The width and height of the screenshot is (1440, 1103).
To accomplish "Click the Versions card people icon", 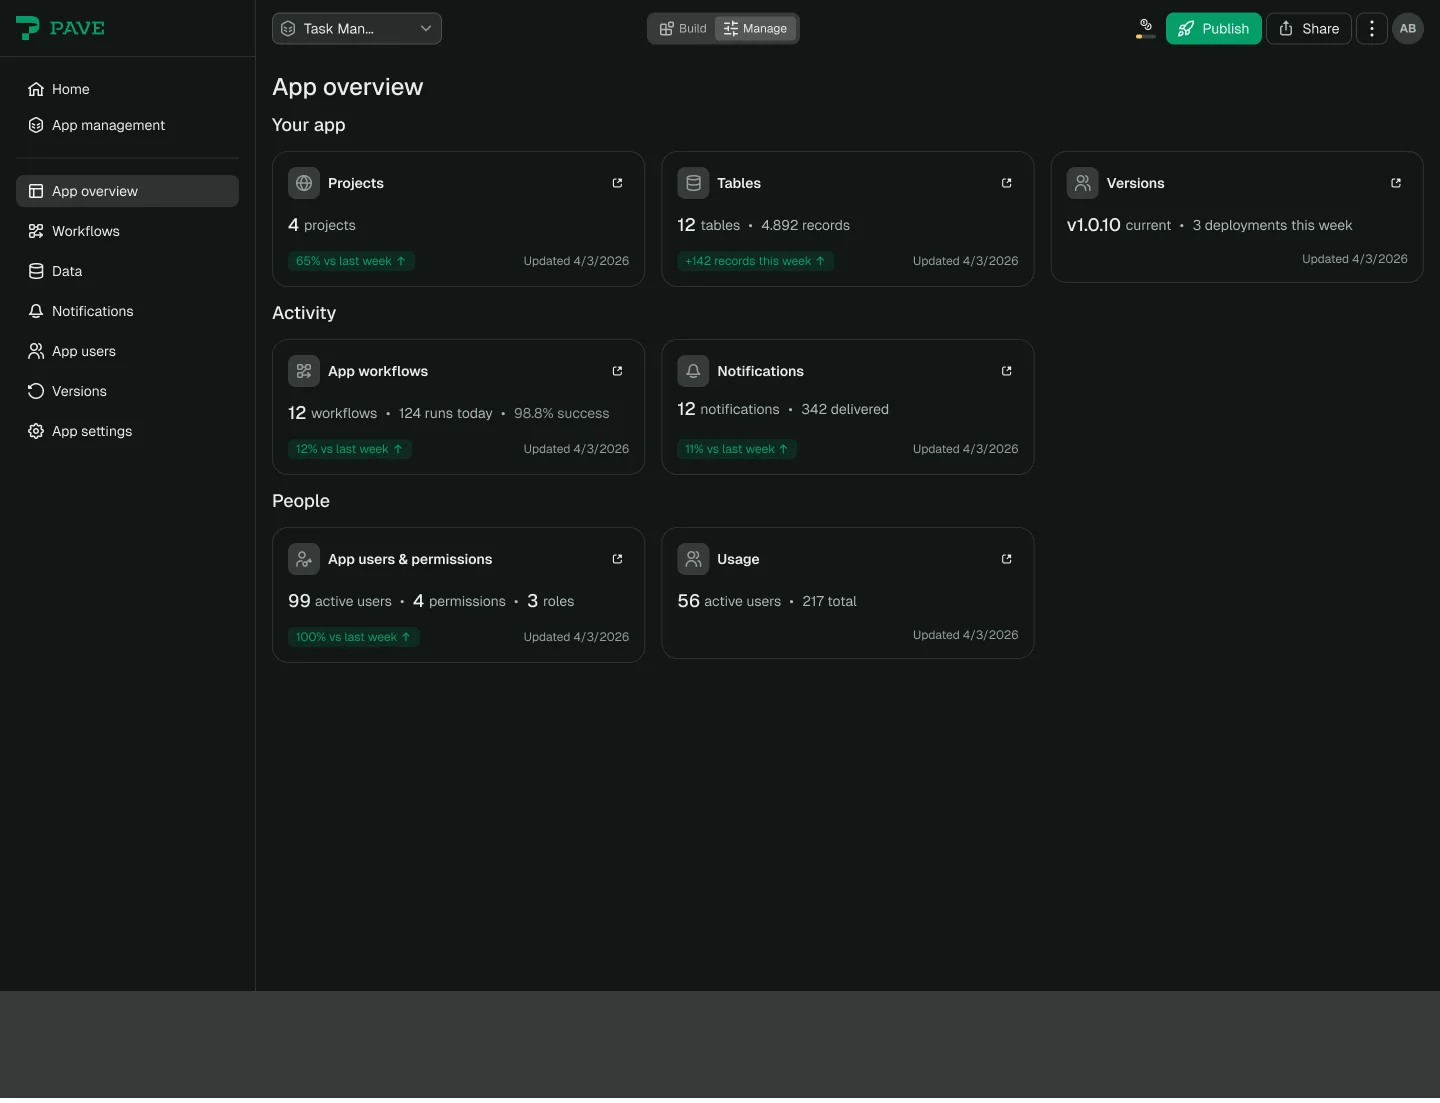I will [x=1083, y=183].
